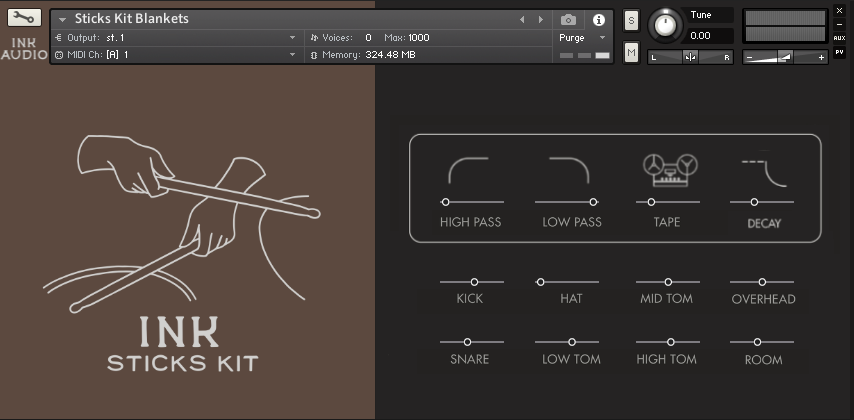Click the tape reel machine icon

670,171
